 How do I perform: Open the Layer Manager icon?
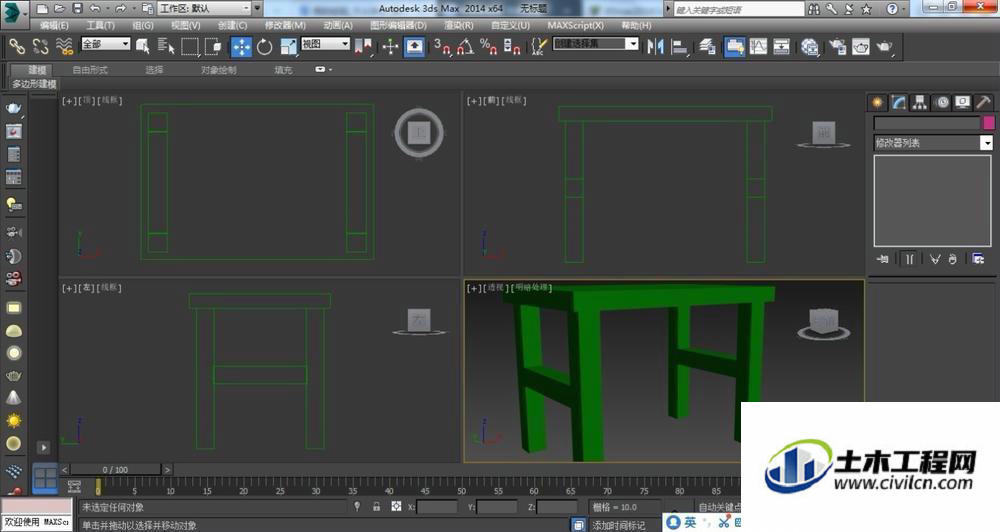(707, 46)
